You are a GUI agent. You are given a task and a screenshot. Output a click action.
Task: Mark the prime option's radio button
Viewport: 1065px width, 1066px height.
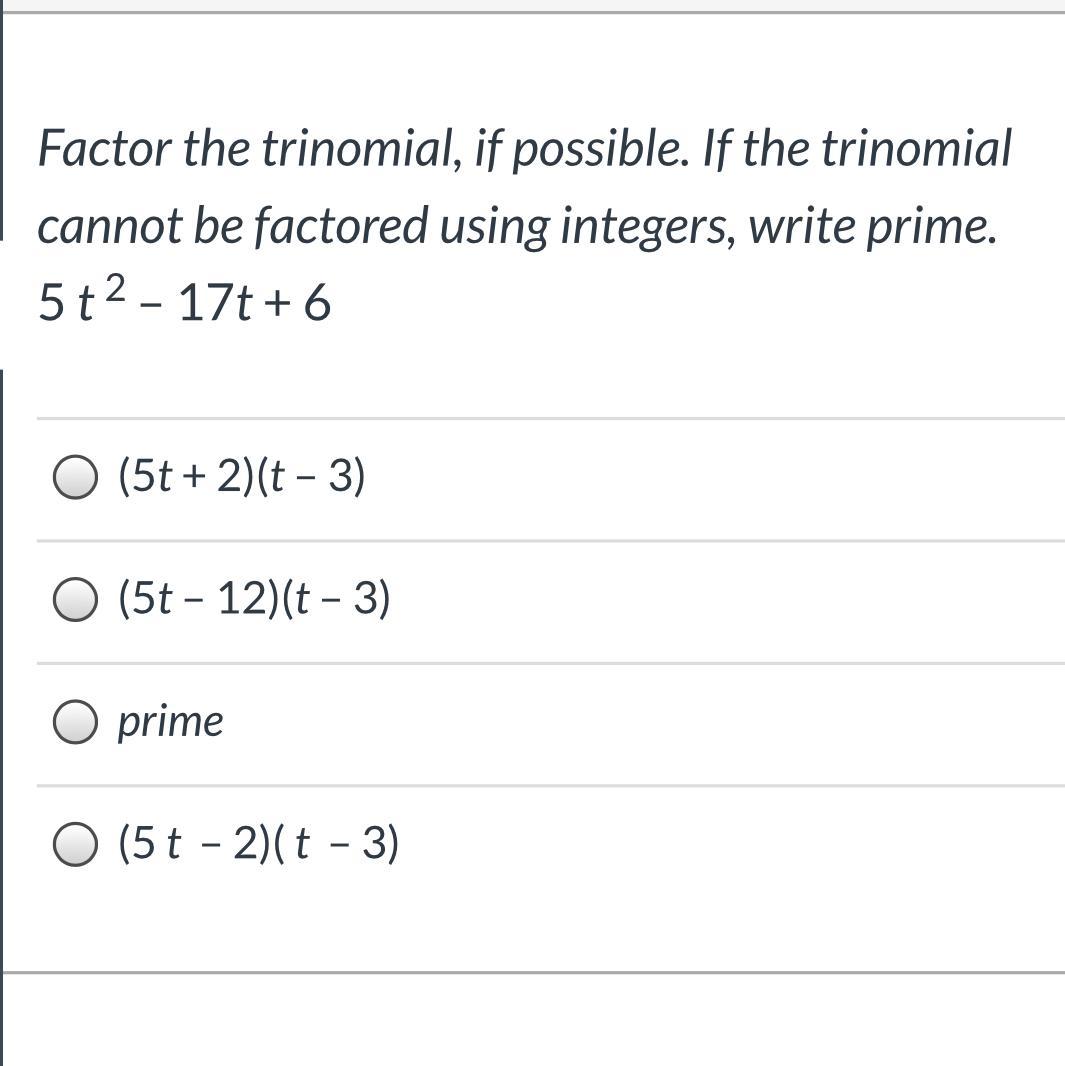pyautogui.click(x=75, y=722)
